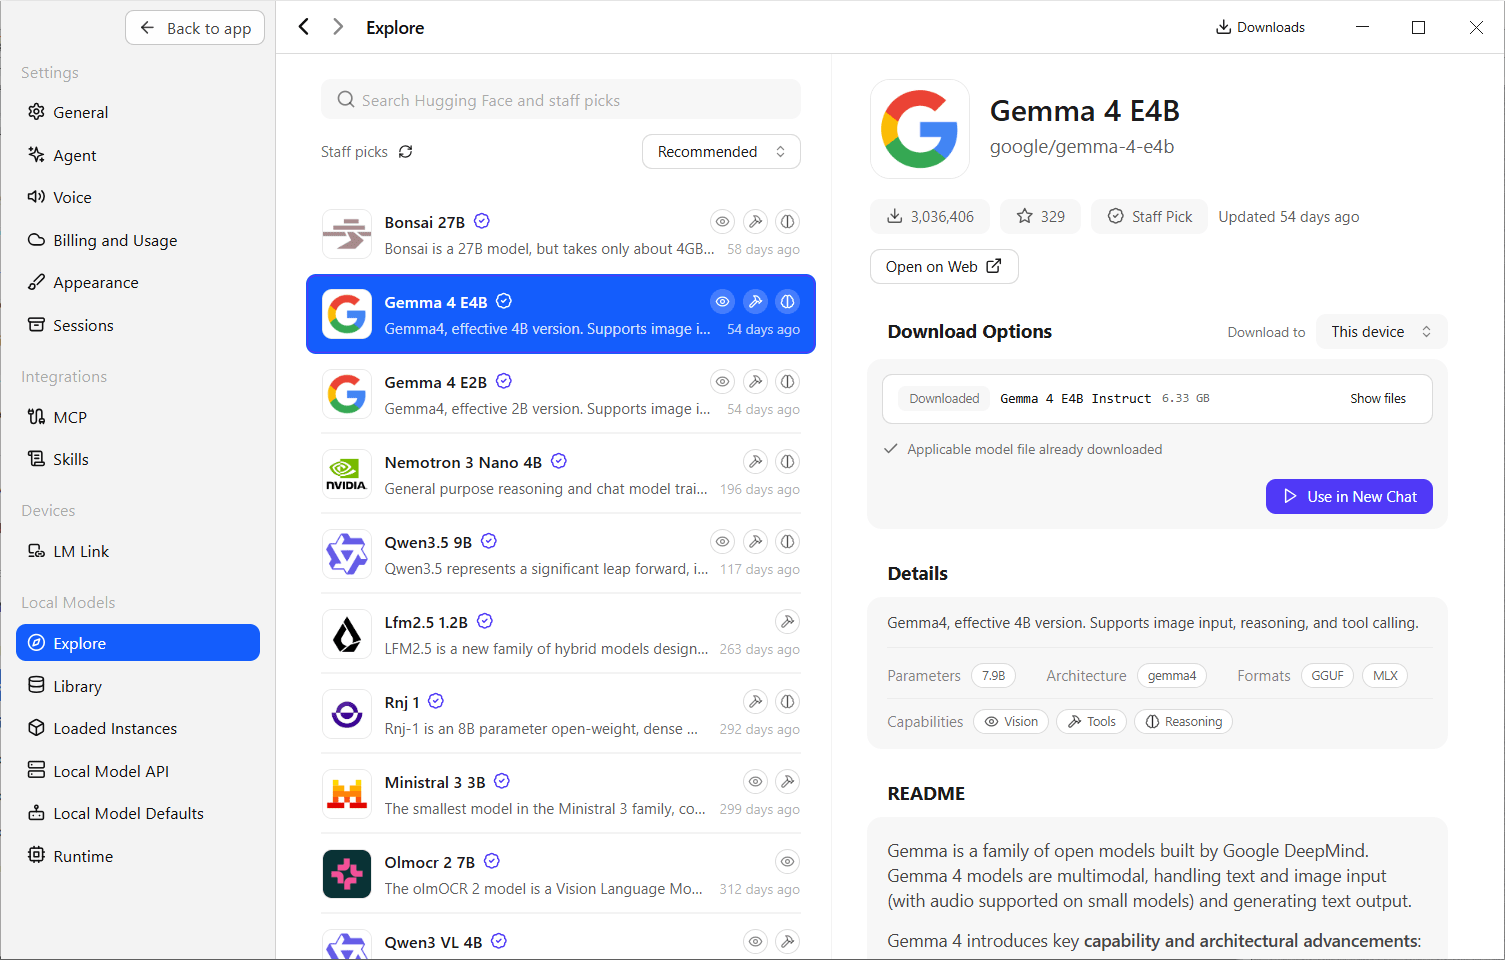Click Use in New Chat button
Screen dimensions: 1505x960
tap(1349, 497)
